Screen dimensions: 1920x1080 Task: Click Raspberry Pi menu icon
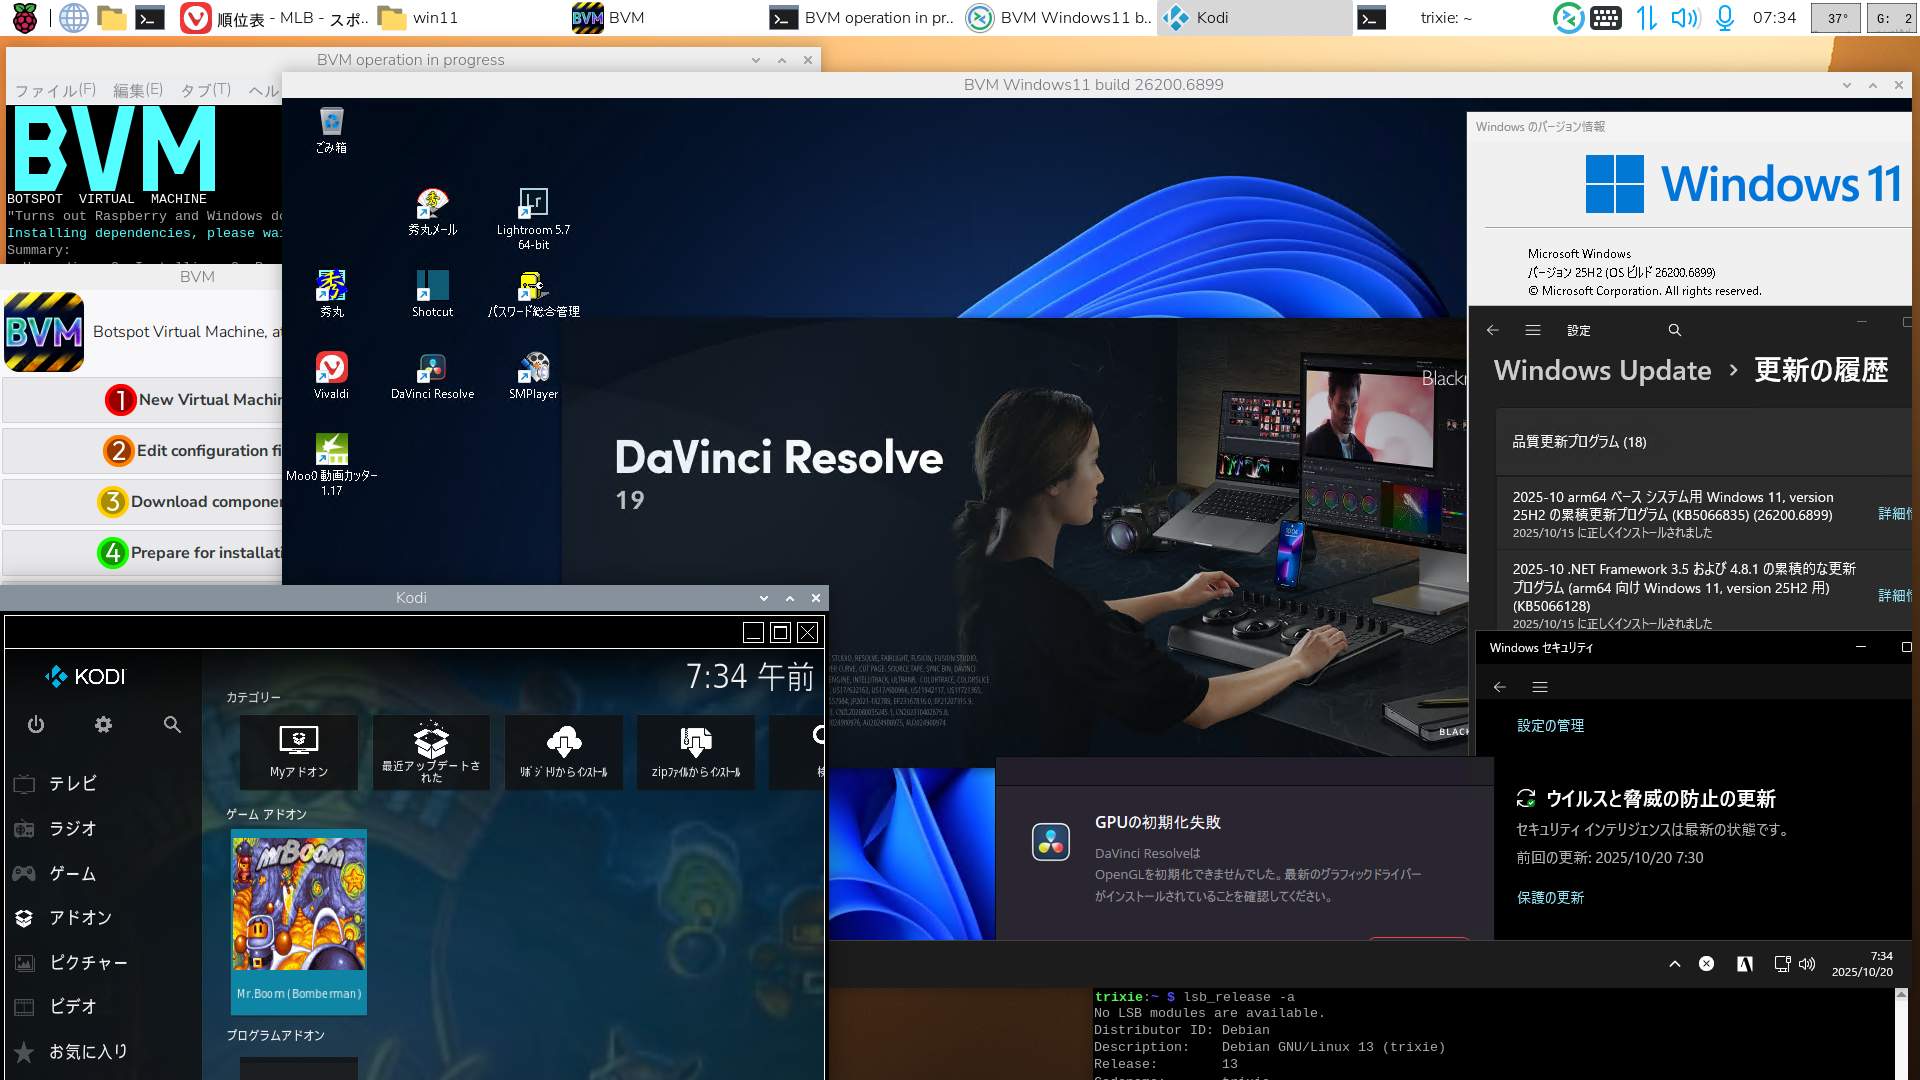(x=25, y=17)
